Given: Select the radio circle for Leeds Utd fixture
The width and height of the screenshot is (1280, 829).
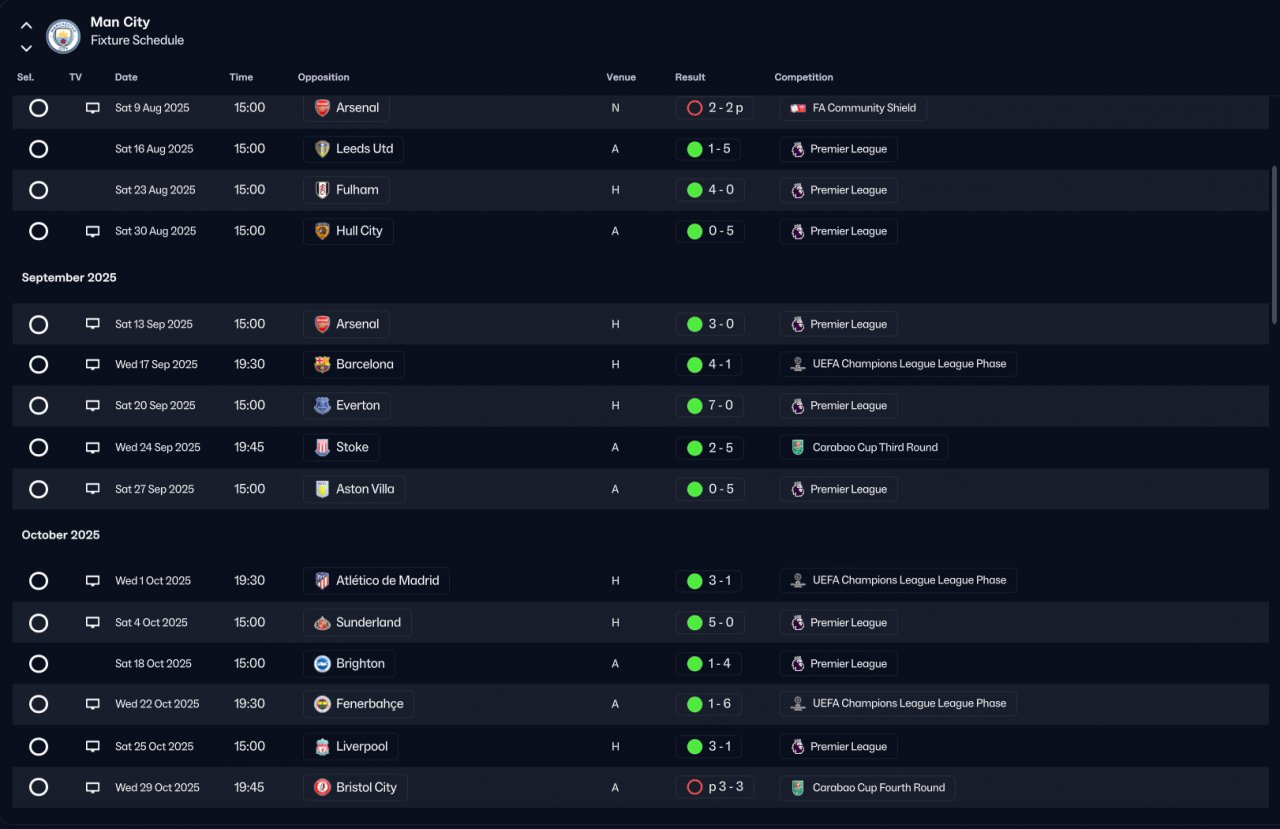Looking at the screenshot, I should (38, 149).
